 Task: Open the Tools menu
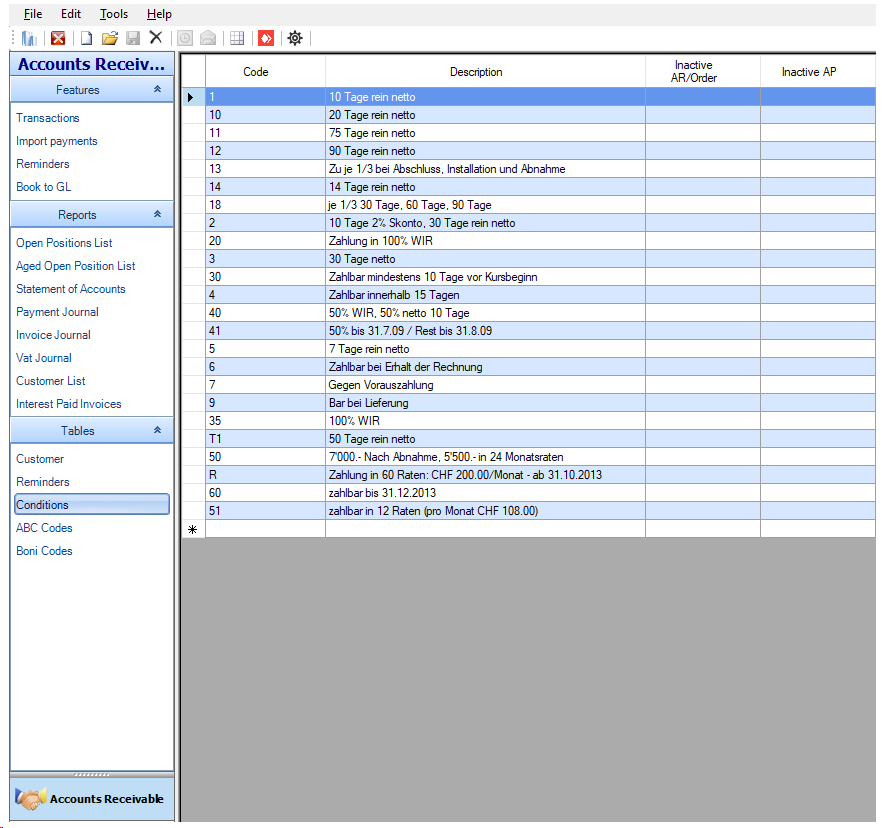tap(114, 14)
